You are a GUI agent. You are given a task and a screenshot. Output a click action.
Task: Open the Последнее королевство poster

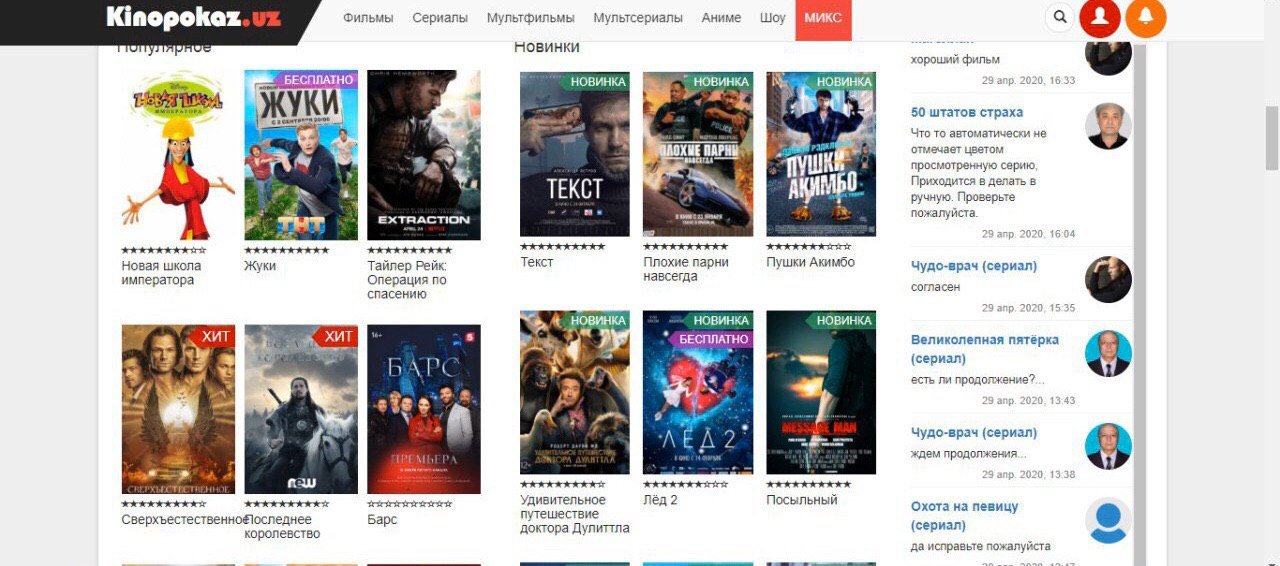tap(301, 409)
